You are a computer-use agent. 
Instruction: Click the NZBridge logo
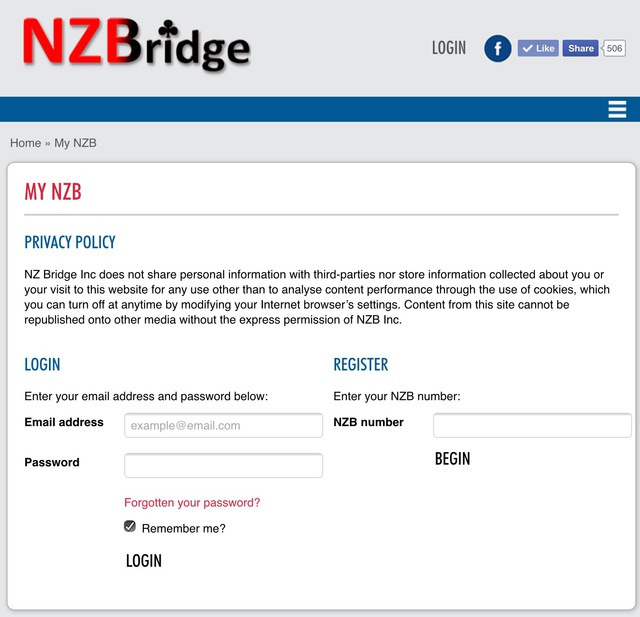[136, 45]
